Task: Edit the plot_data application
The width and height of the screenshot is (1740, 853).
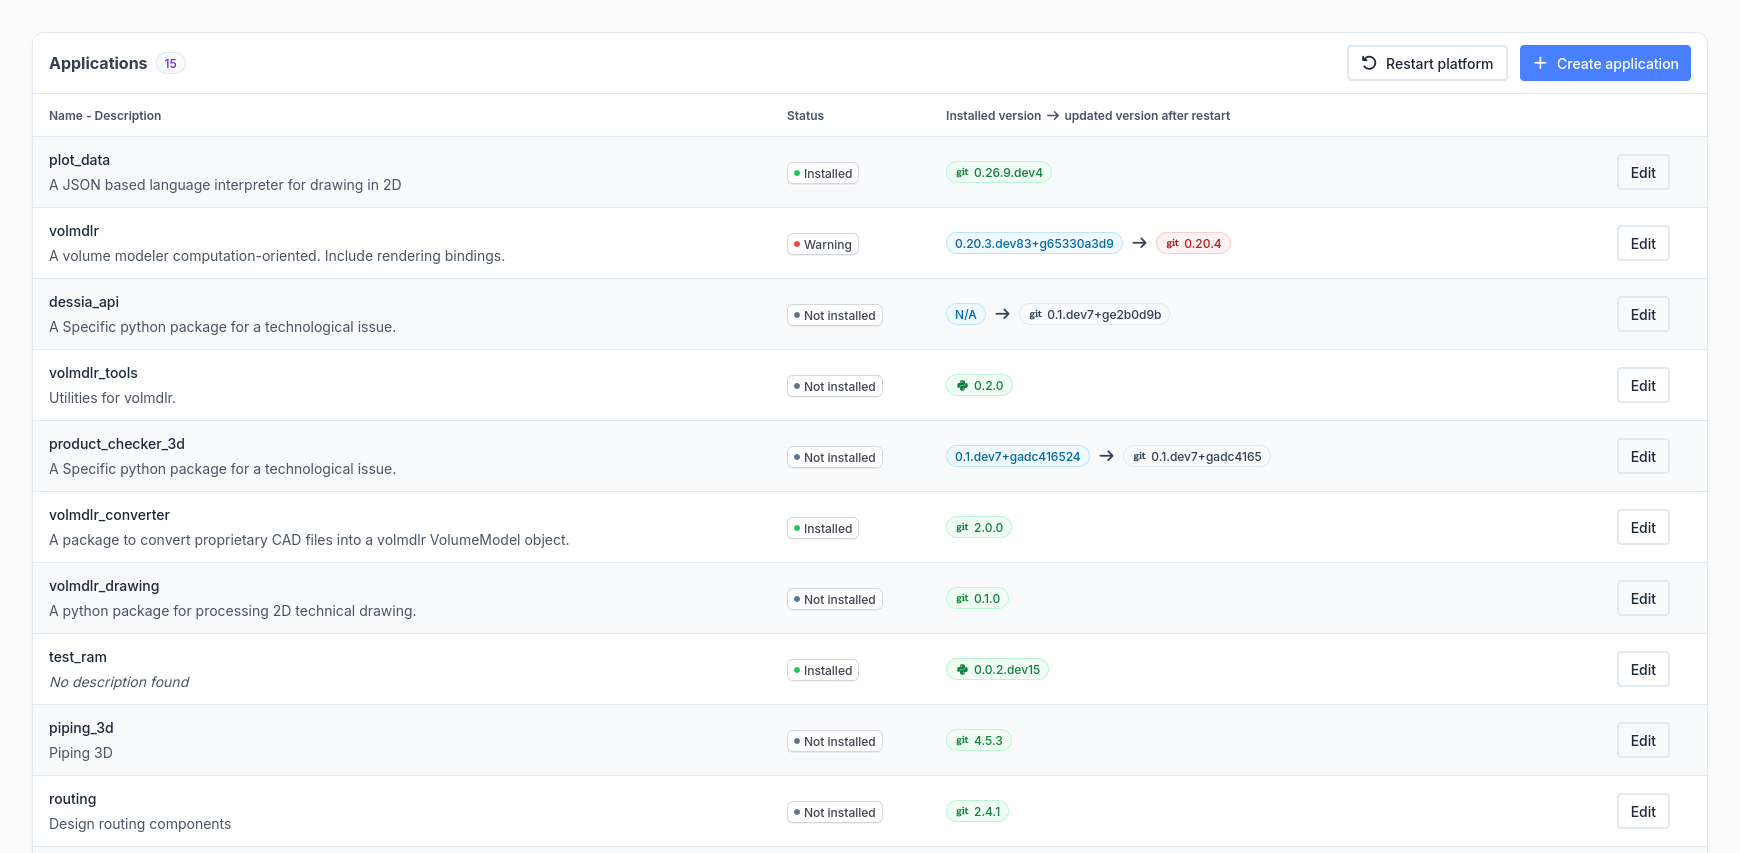Action: coord(1642,173)
